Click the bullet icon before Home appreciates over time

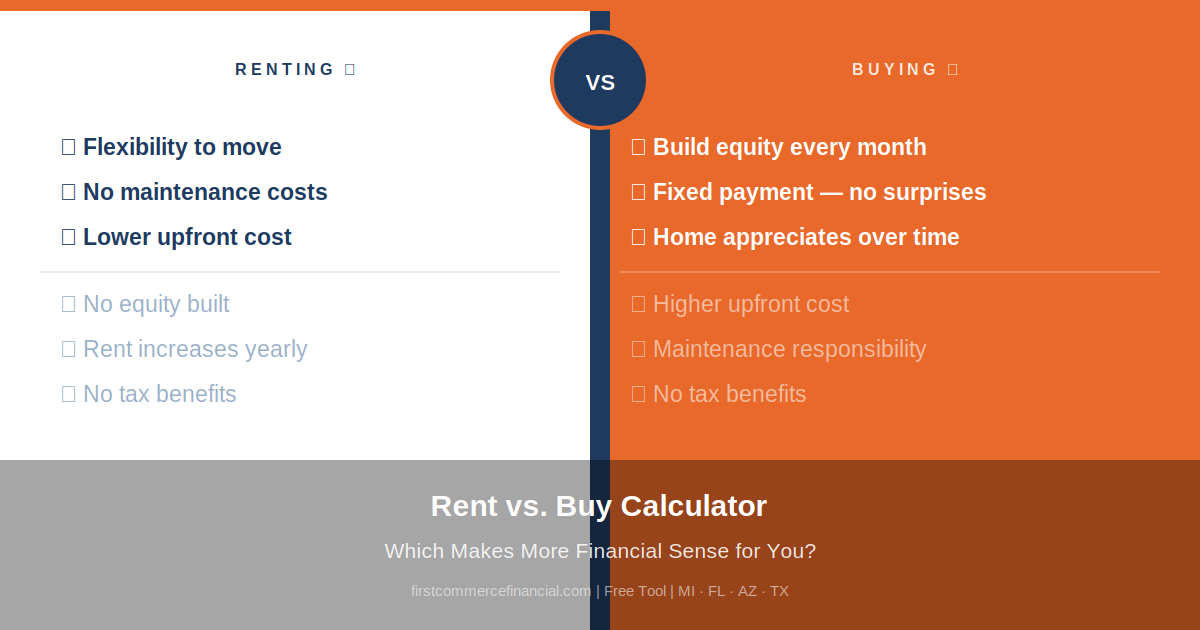(x=638, y=237)
